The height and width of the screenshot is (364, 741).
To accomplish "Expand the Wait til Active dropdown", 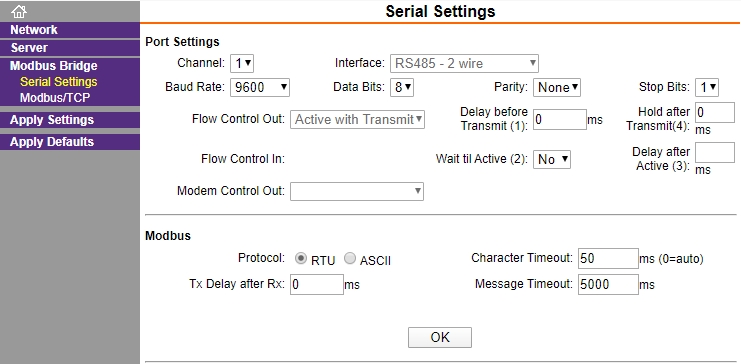I will tap(552, 159).
